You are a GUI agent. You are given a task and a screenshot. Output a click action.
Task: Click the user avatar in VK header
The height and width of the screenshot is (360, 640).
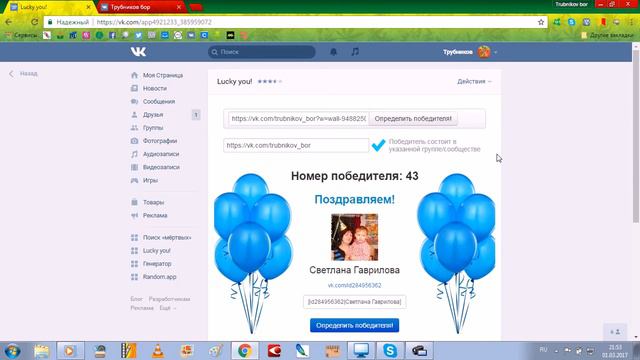point(484,52)
